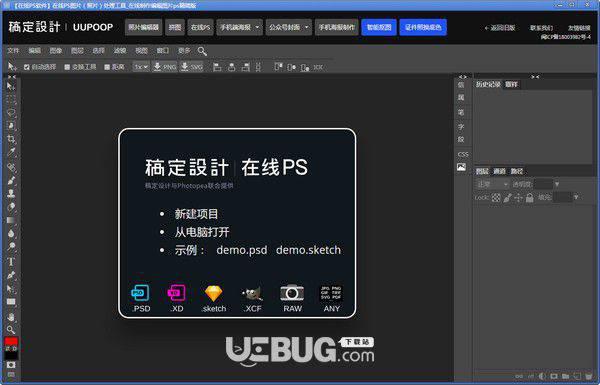600x385 pixels.
Task: Toggle the 距离 checkbox
Action: [107, 67]
